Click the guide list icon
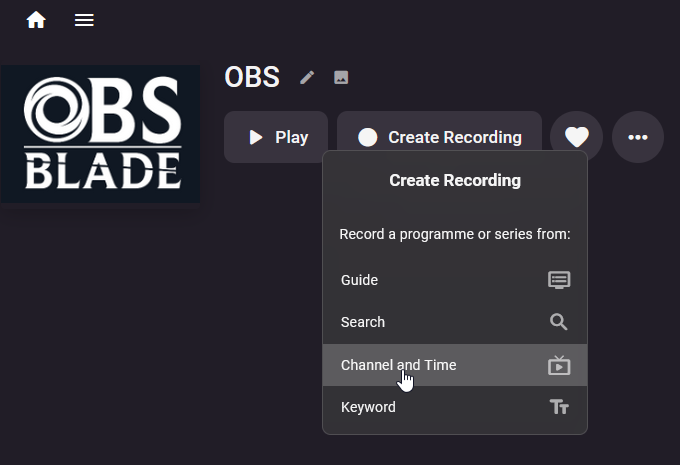Image resolution: width=680 pixels, height=465 pixels. [559, 280]
